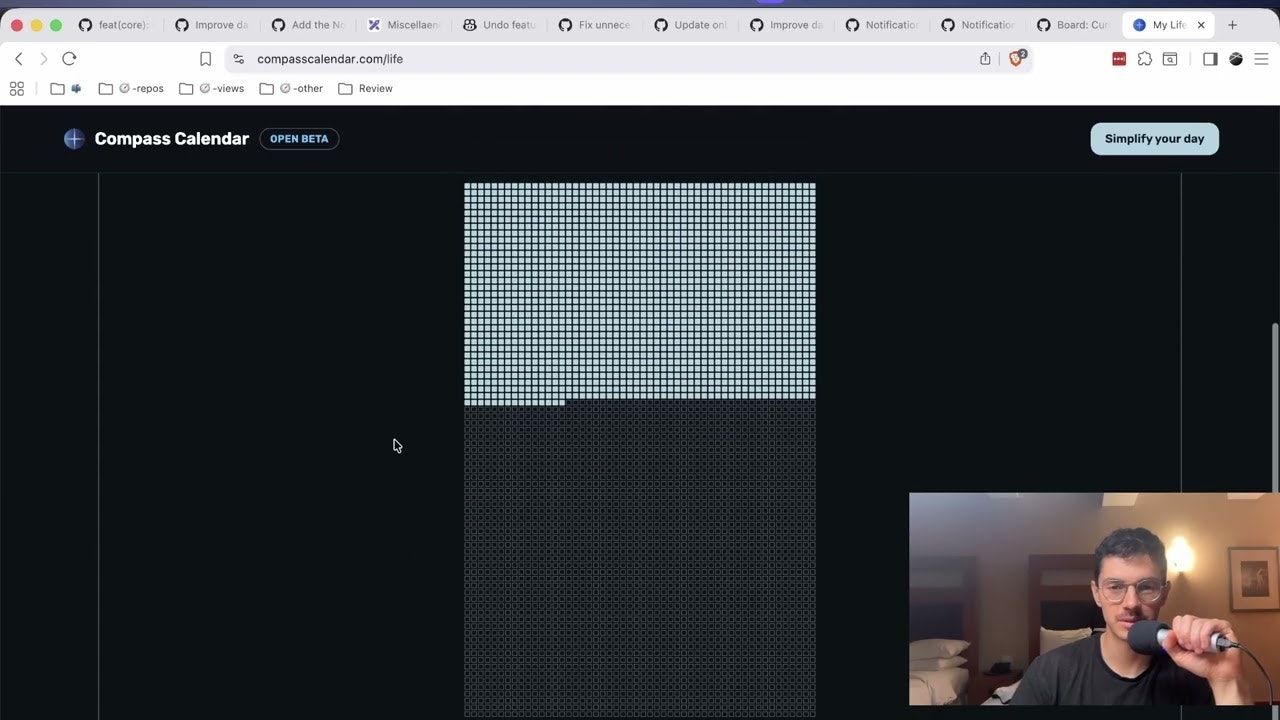Open the apps grid in bookmarks bar

click(x=17, y=88)
